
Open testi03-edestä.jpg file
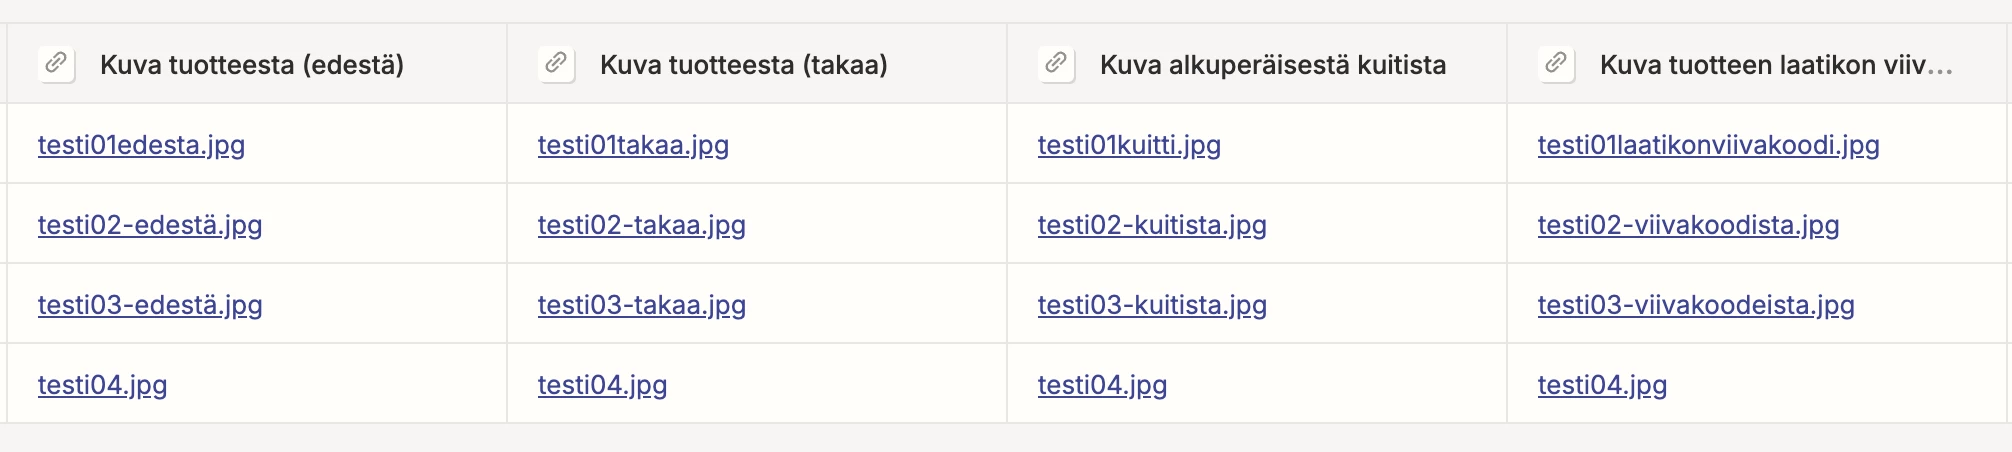pyautogui.click(x=150, y=305)
